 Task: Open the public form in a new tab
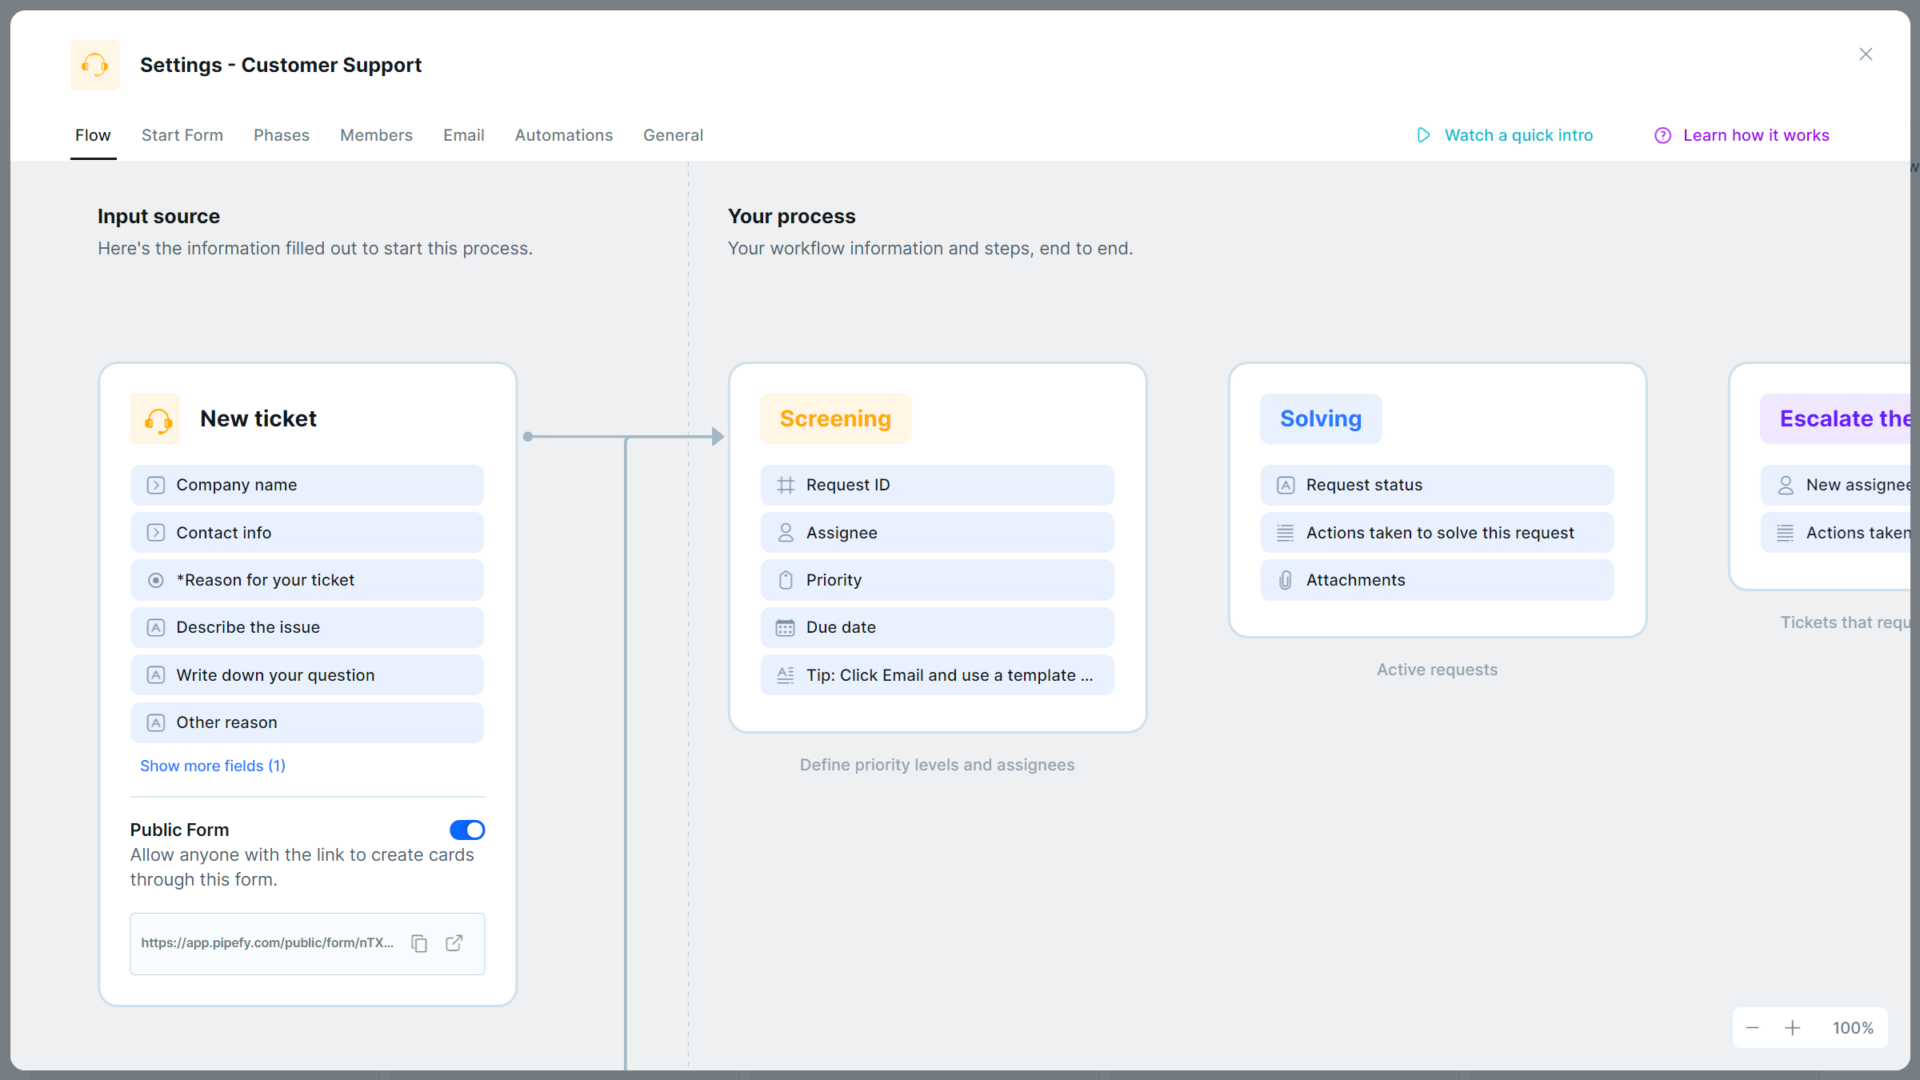click(454, 943)
